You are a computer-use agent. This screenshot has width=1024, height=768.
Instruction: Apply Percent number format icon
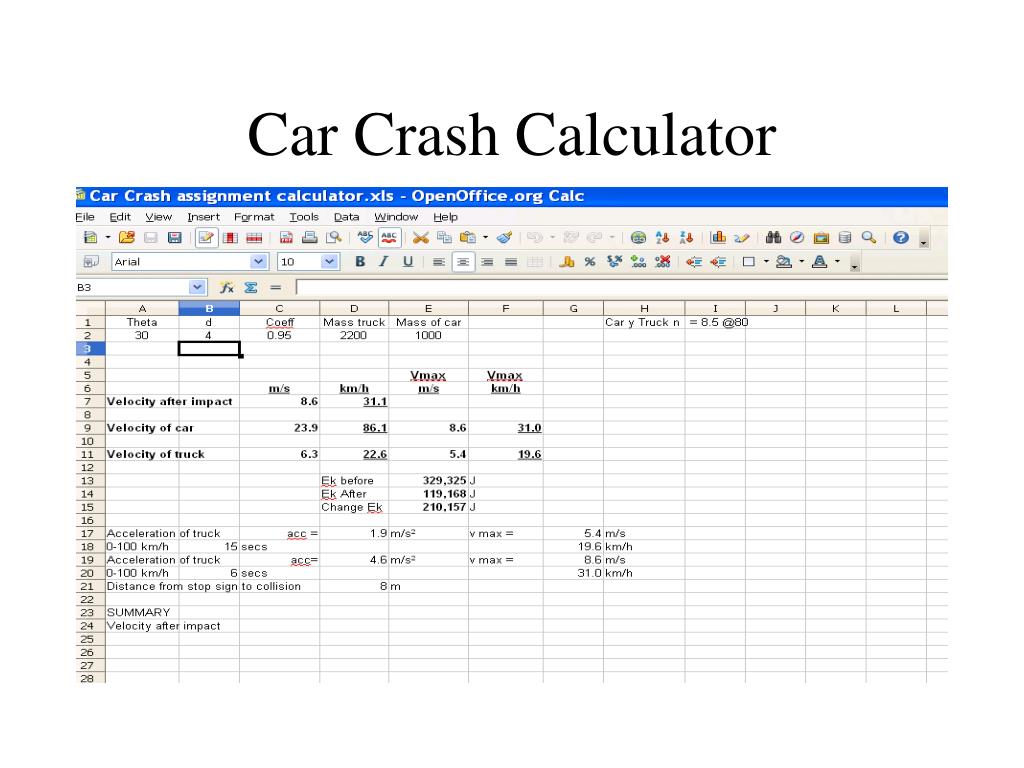pos(590,262)
